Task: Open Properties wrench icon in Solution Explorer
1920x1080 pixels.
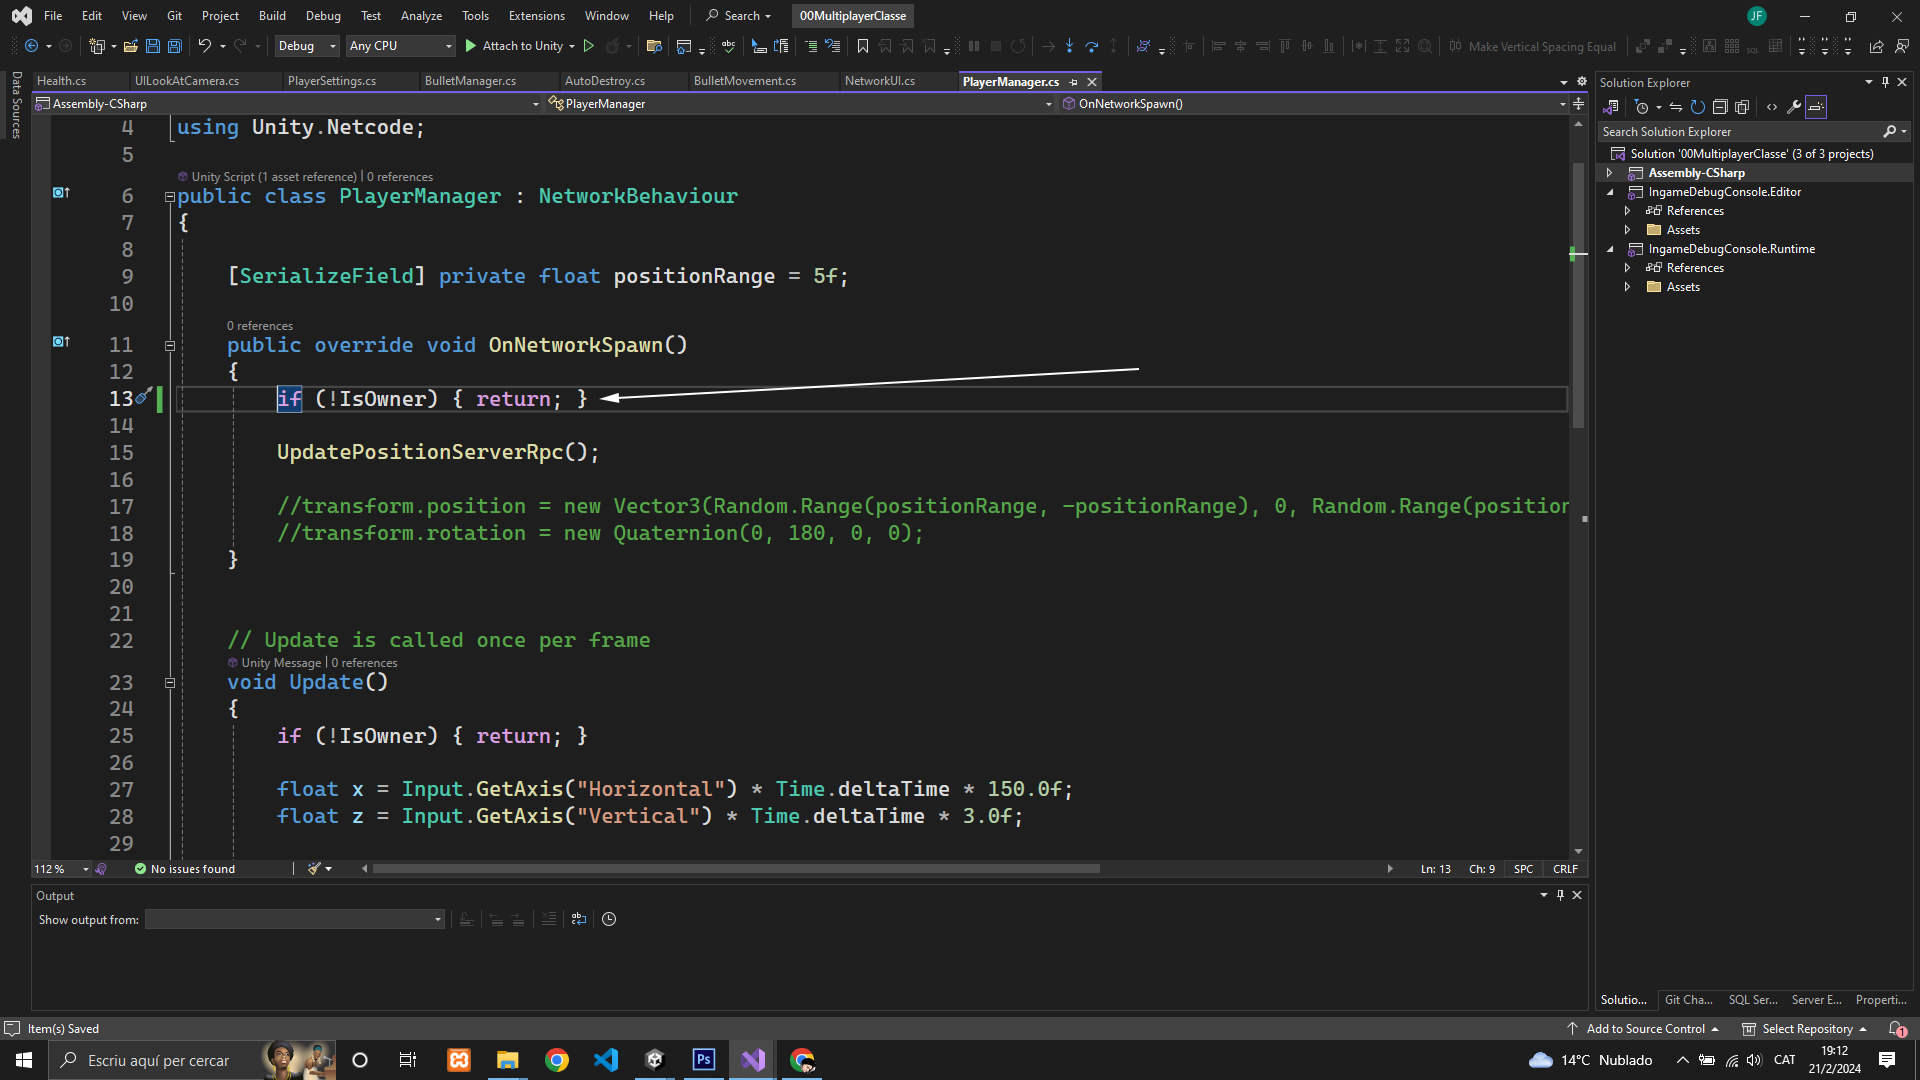Action: (x=1794, y=107)
